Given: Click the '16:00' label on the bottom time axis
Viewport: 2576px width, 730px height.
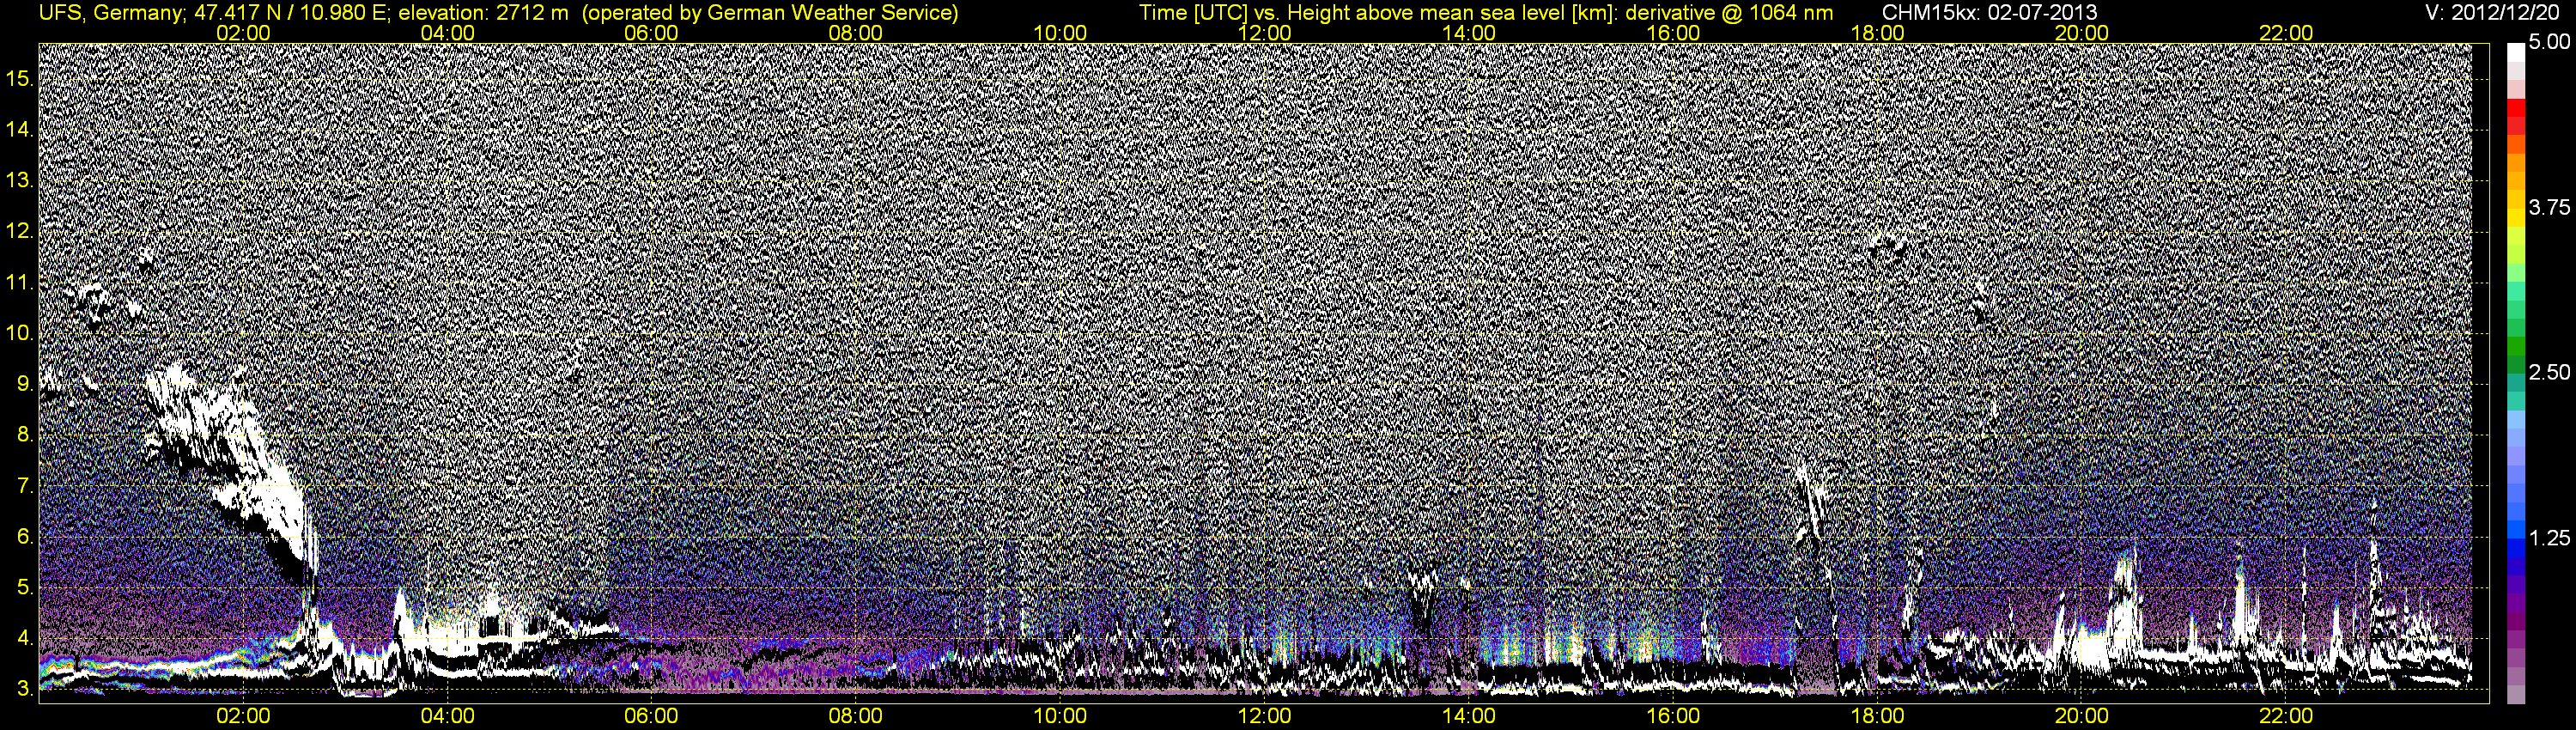Looking at the screenshot, I should tap(1673, 716).
